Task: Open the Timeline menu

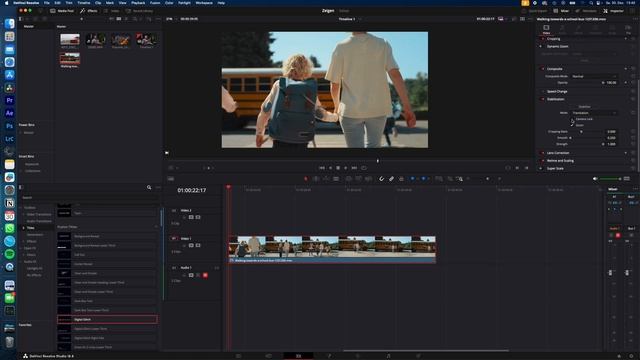Action: coord(84,2)
